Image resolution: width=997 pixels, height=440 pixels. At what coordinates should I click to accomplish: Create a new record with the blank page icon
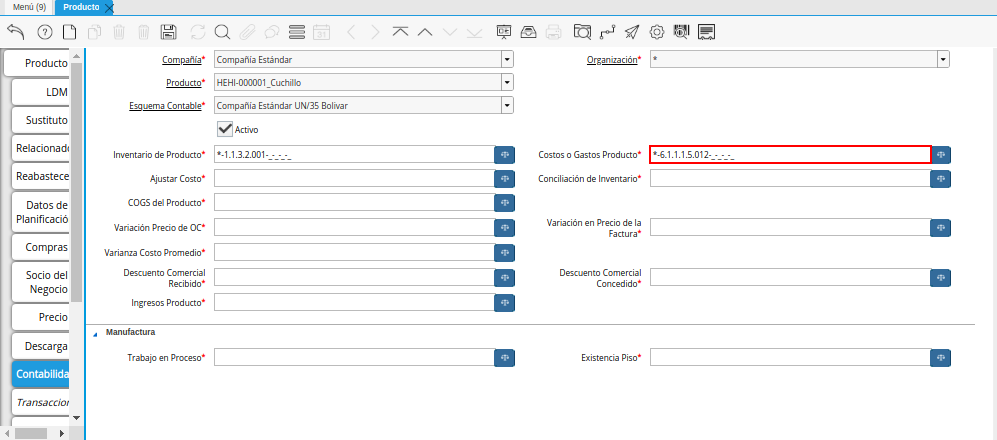pos(69,31)
